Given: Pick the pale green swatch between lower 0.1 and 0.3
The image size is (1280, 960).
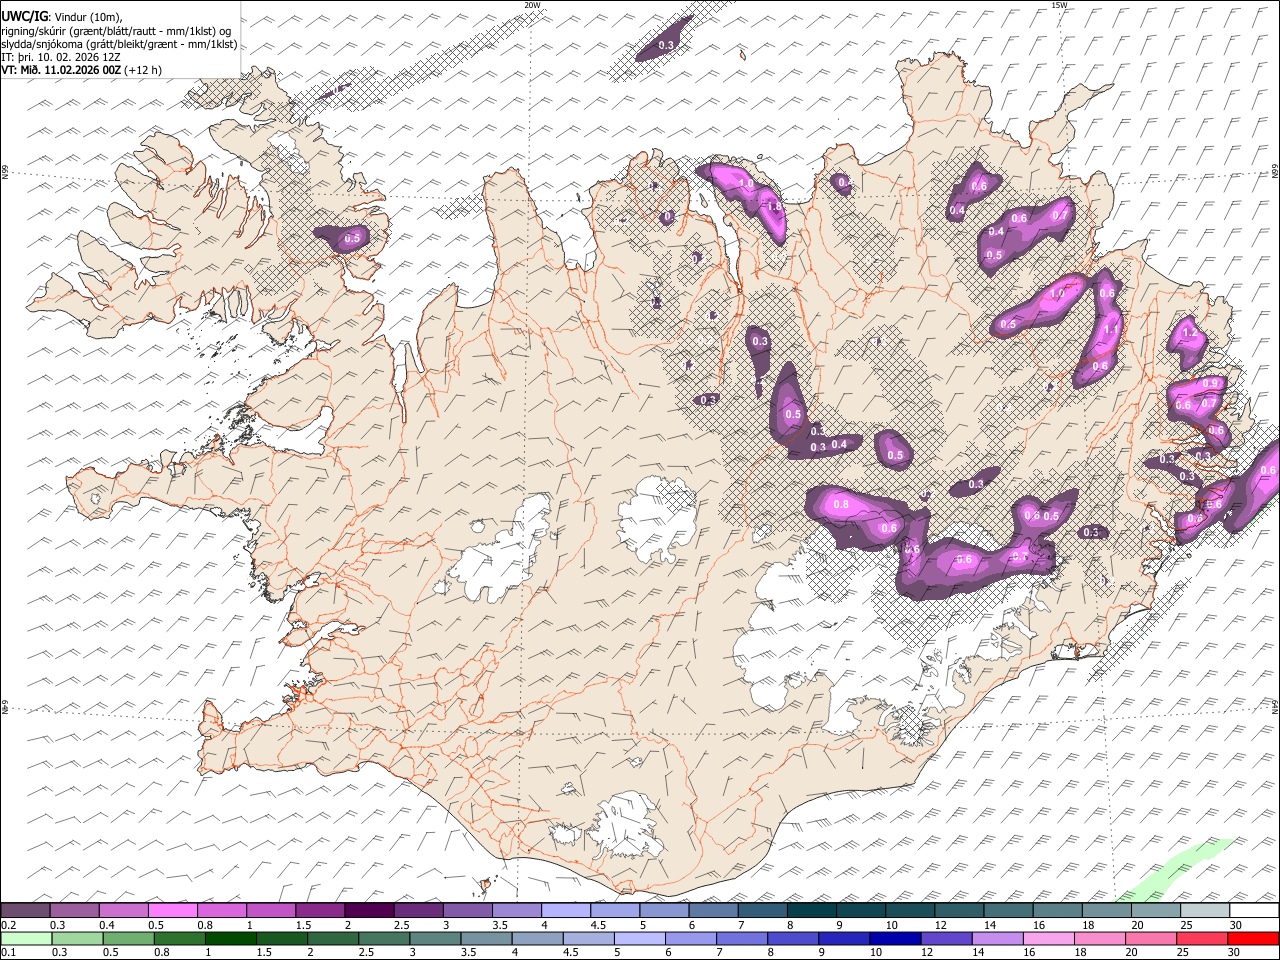Looking at the screenshot, I should [x=26, y=938].
